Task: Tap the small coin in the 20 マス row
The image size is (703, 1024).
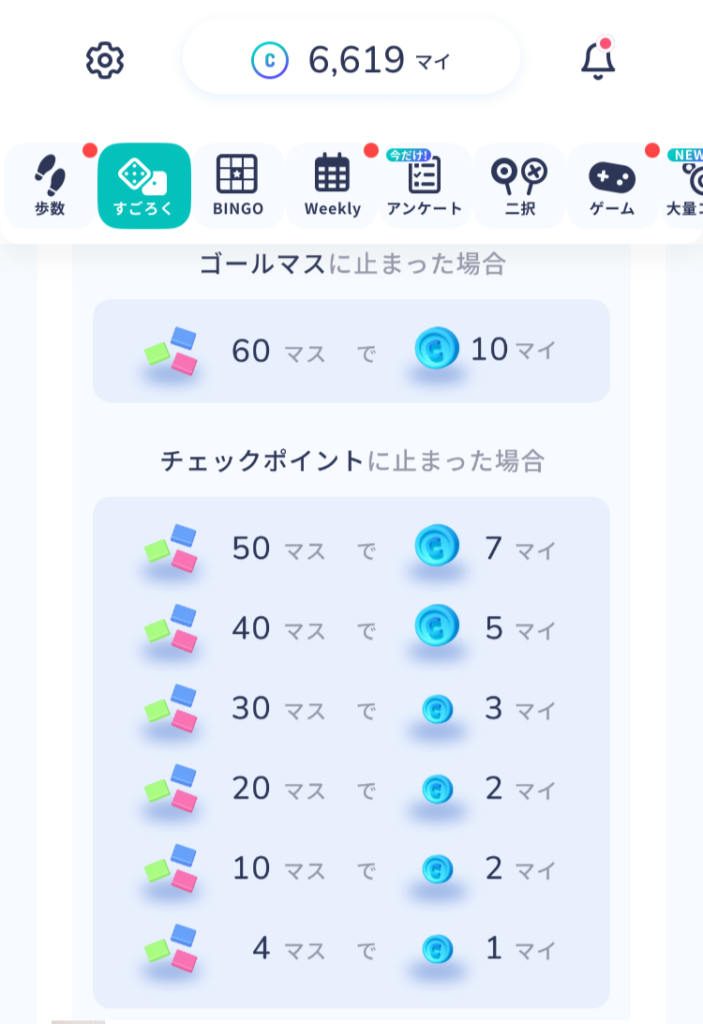Action: click(x=437, y=788)
